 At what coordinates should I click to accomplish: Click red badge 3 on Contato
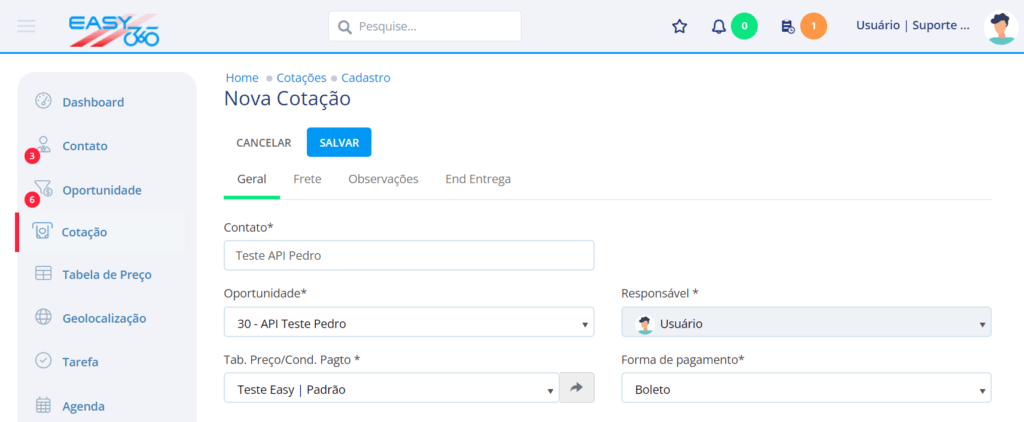coord(32,156)
